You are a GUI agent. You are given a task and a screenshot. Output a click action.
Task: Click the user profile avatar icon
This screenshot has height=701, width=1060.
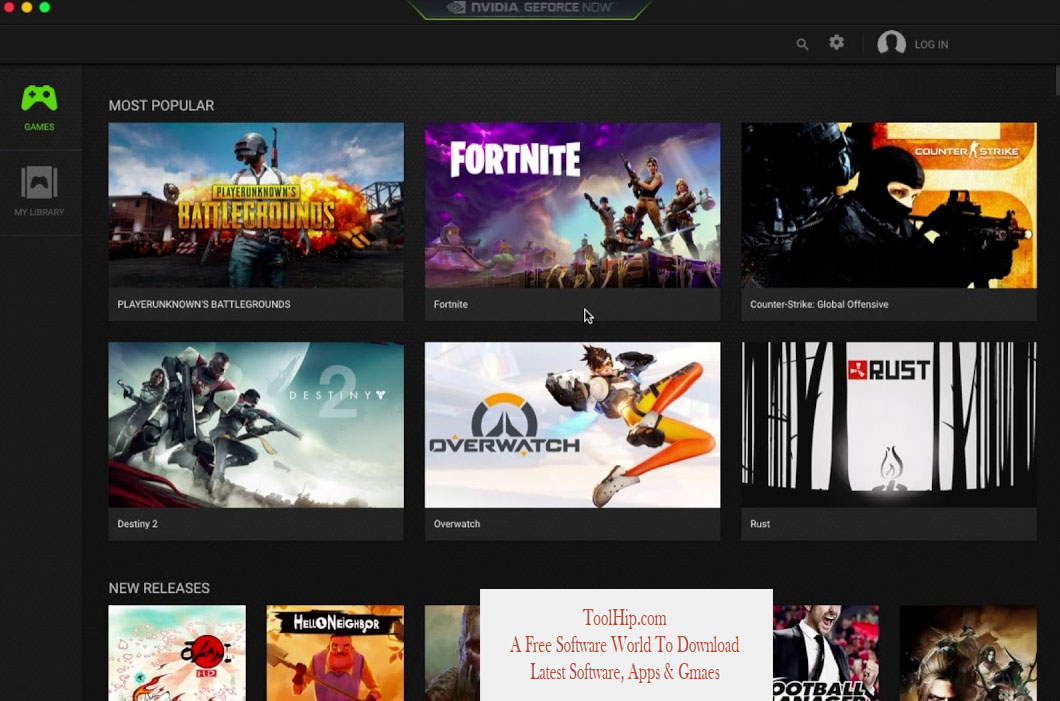(892, 43)
